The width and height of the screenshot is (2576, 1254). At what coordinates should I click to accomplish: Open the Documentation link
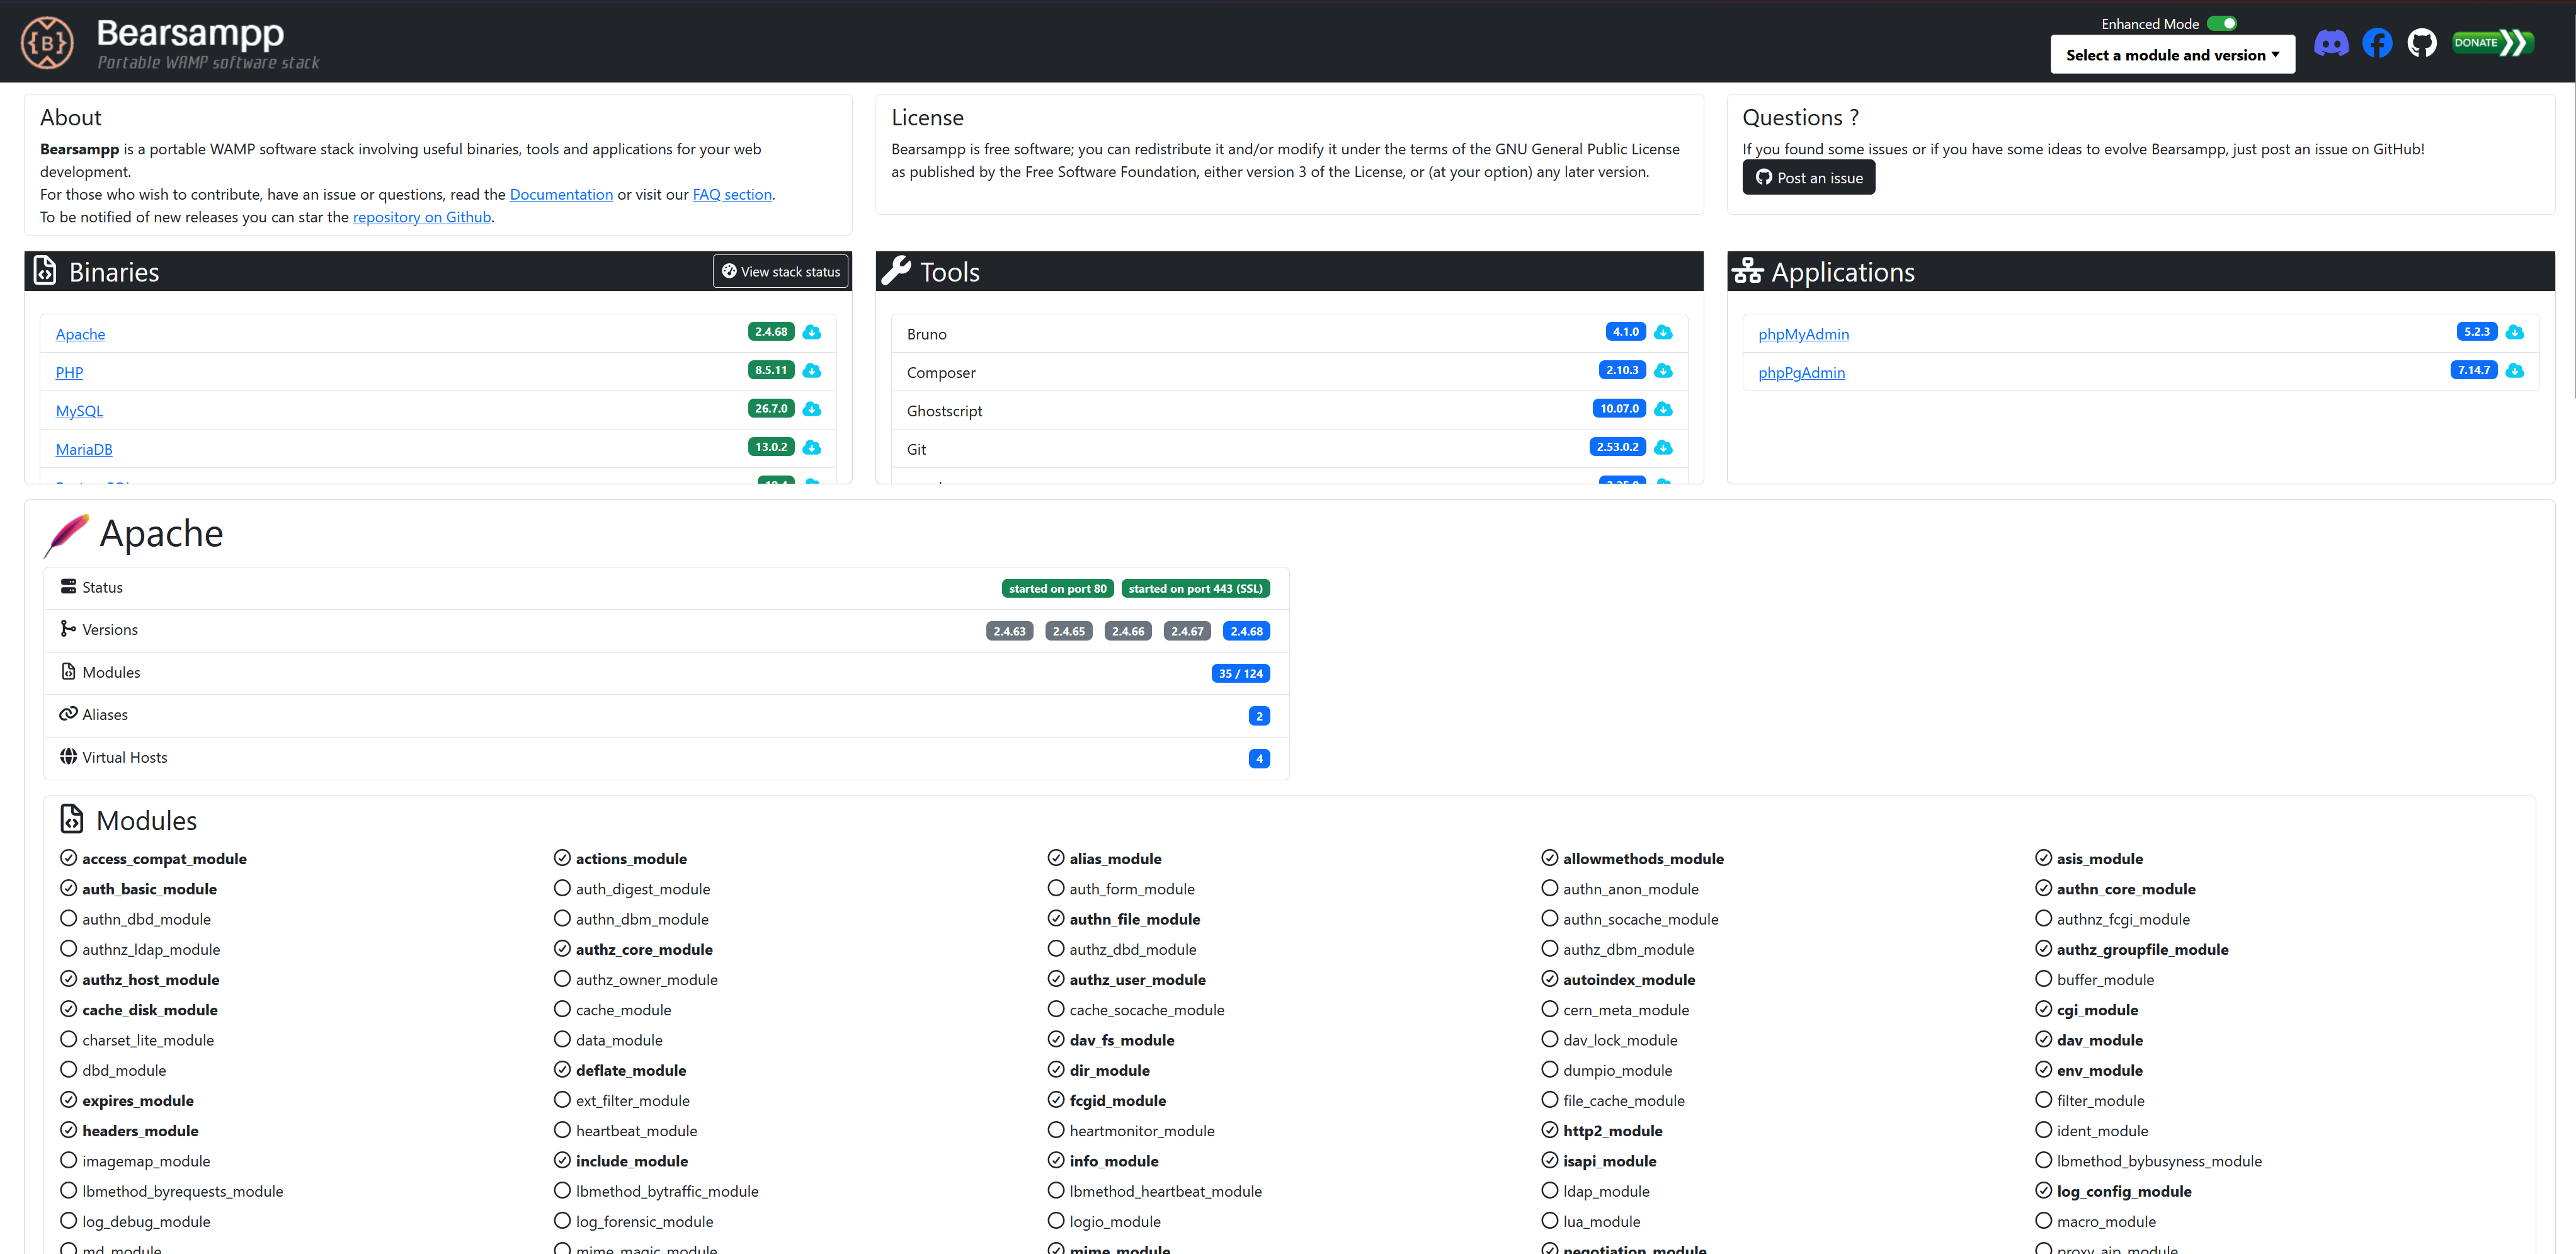(x=561, y=194)
